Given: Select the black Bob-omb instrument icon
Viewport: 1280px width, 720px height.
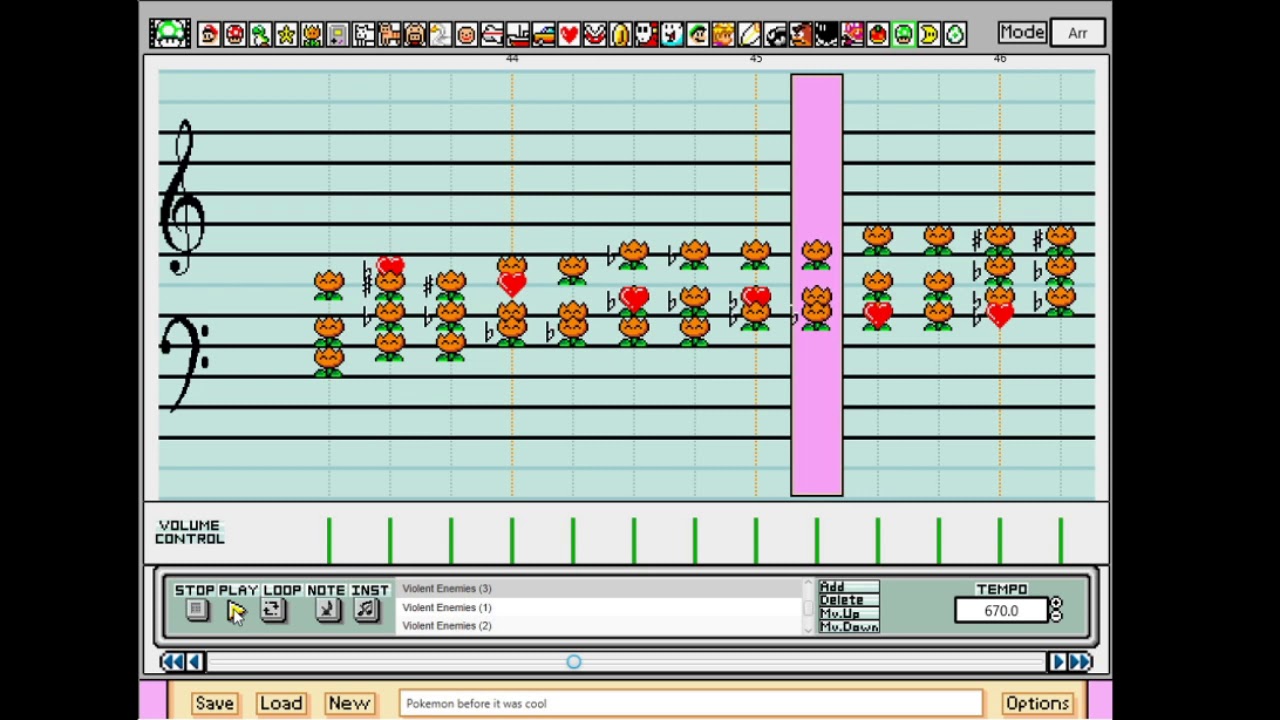Looking at the screenshot, I should point(826,34).
